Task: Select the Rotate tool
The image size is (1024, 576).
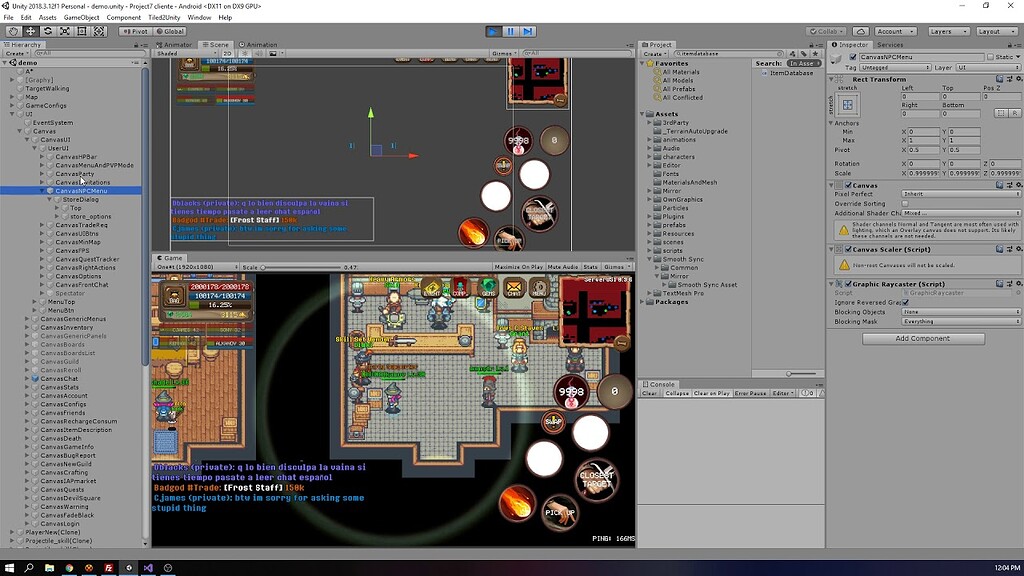Action: [x=47, y=31]
